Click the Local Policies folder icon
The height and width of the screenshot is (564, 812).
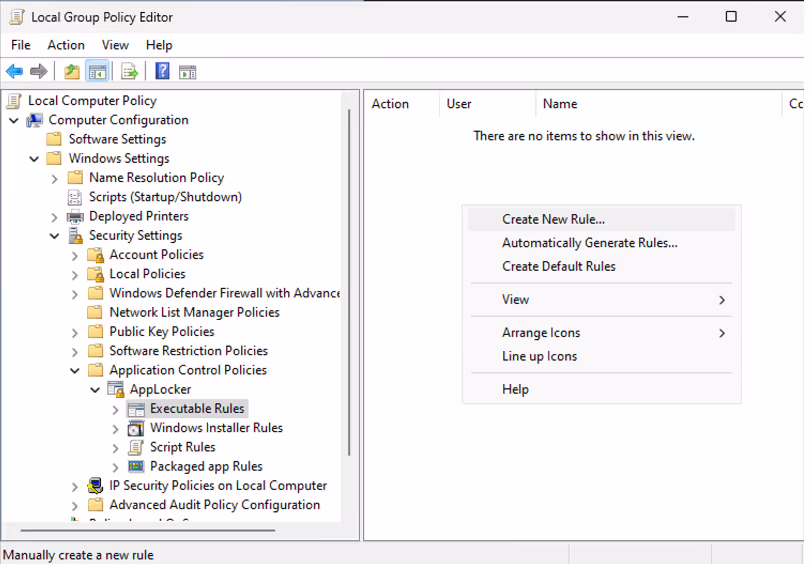(x=96, y=274)
